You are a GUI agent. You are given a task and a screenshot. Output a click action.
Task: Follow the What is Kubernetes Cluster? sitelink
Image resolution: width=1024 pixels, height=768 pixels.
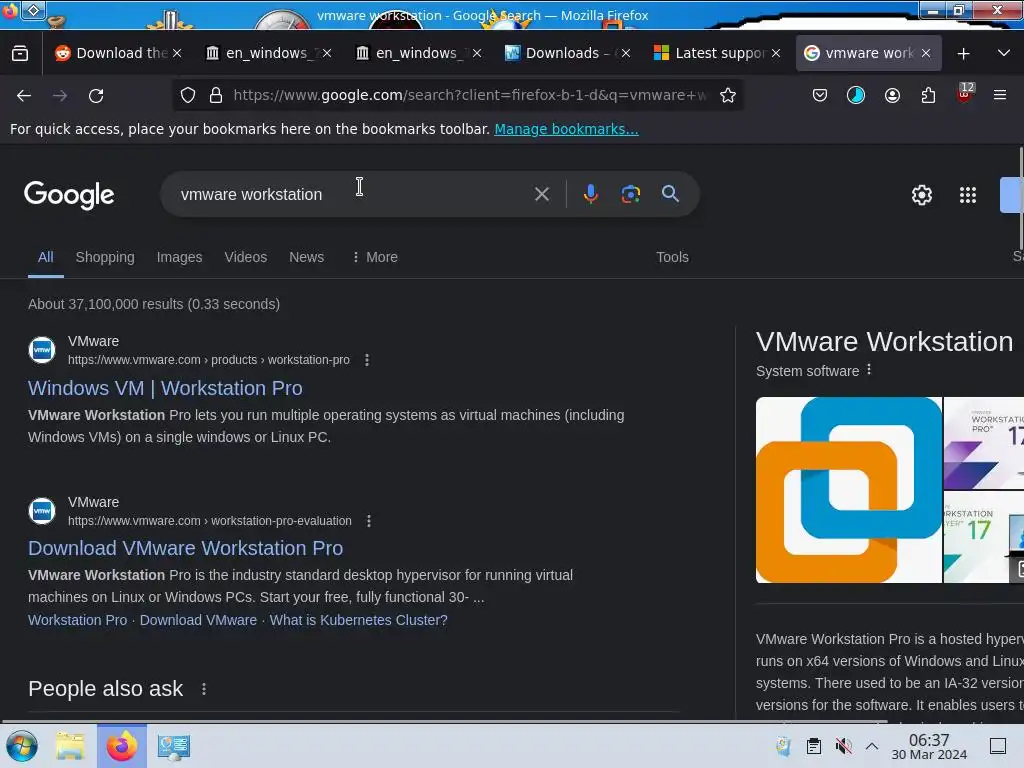click(359, 620)
